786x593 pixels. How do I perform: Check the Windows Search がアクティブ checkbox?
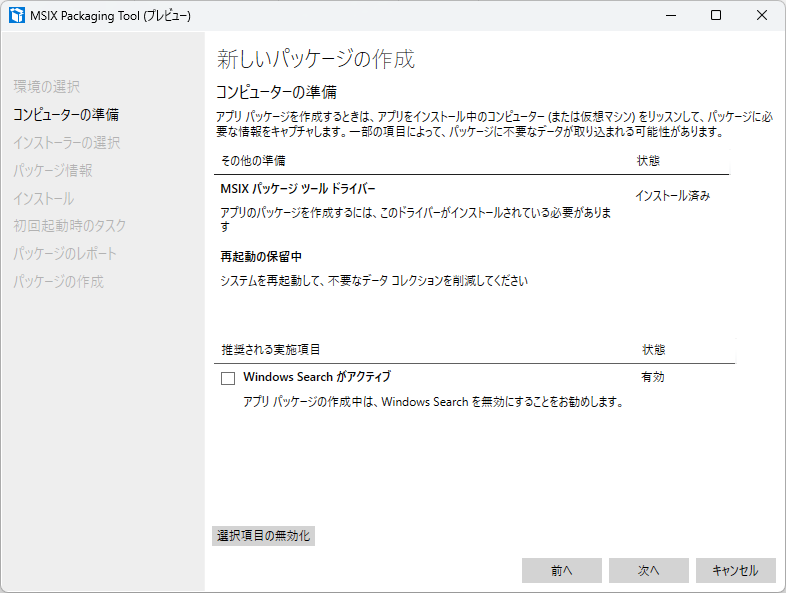pyautogui.click(x=228, y=378)
